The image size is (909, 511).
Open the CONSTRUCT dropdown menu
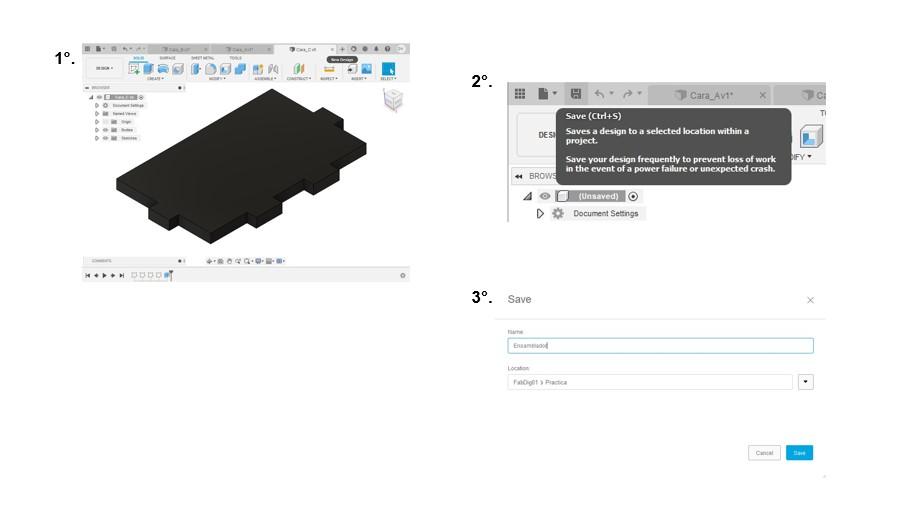click(299, 78)
